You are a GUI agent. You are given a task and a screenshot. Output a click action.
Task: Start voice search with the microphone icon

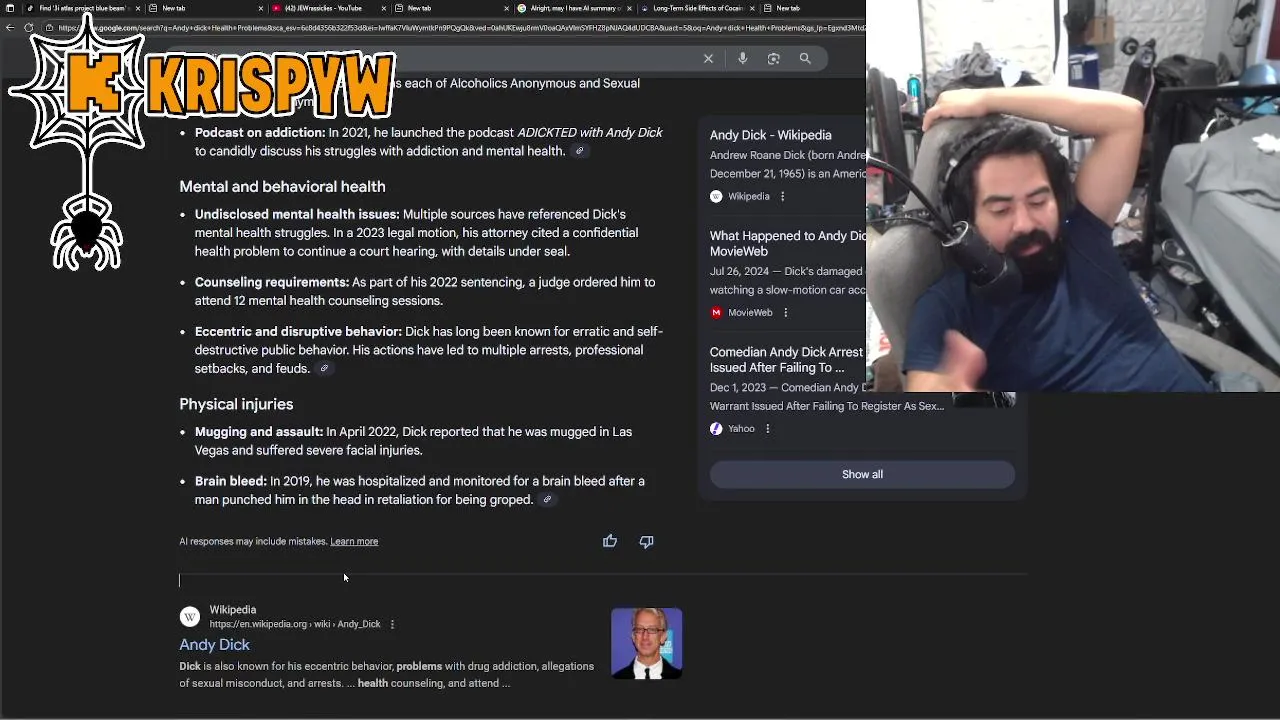tap(742, 59)
